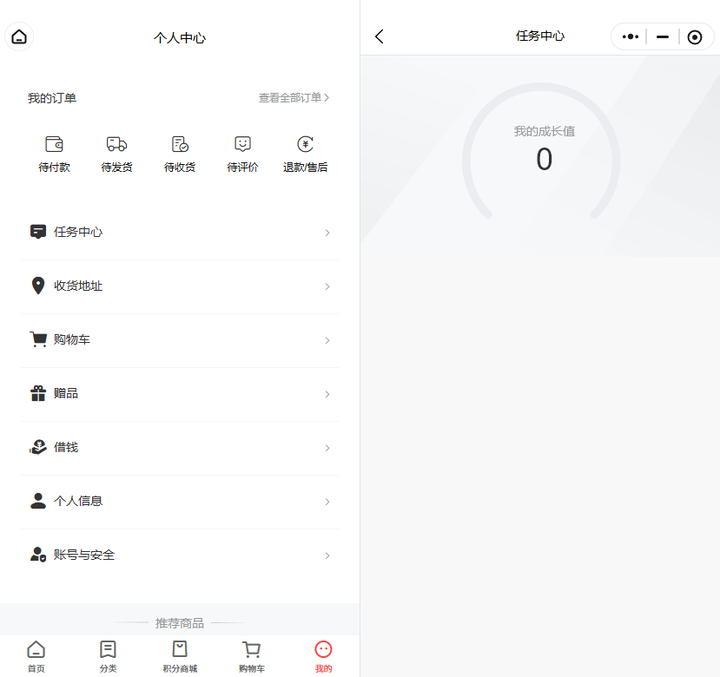Open 待发货 truck icon orders
Image resolution: width=720 pixels, height=677 pixels.
[117, 154]
